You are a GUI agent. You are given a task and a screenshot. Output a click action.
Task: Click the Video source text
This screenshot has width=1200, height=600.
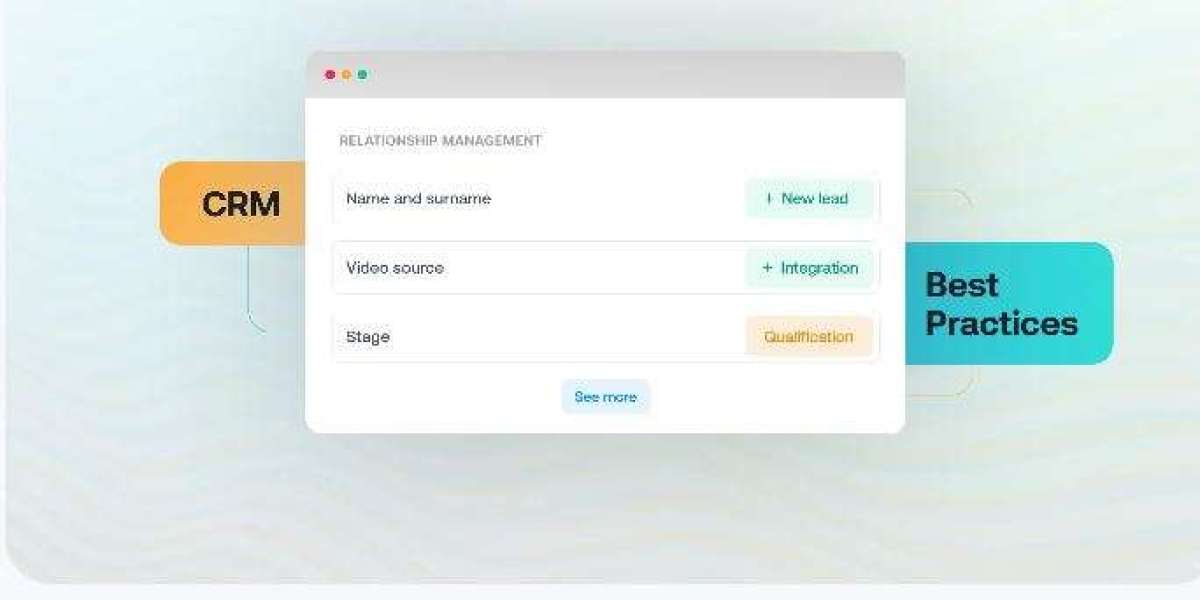click(x=395, y=268)
